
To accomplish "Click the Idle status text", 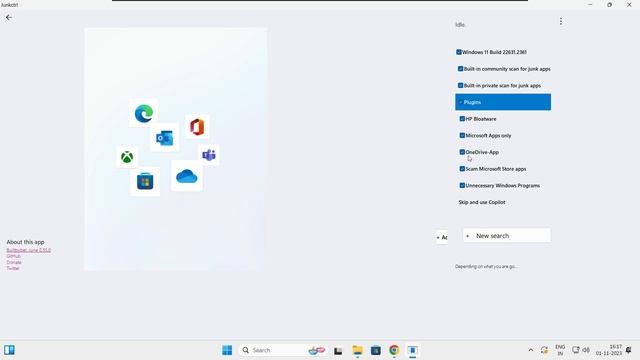I will point(460,25).
